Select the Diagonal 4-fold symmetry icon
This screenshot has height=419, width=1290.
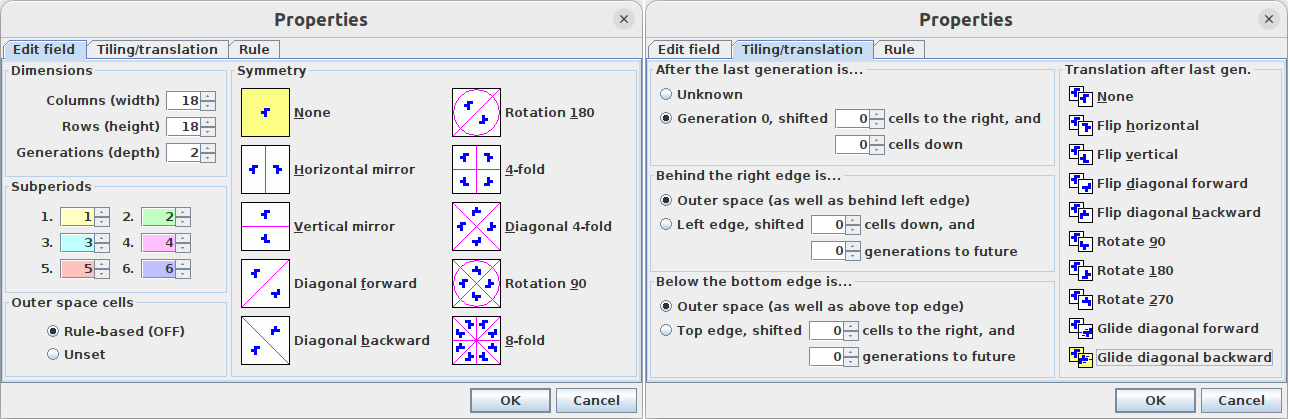pyautogui.click(x=476, y=226)
